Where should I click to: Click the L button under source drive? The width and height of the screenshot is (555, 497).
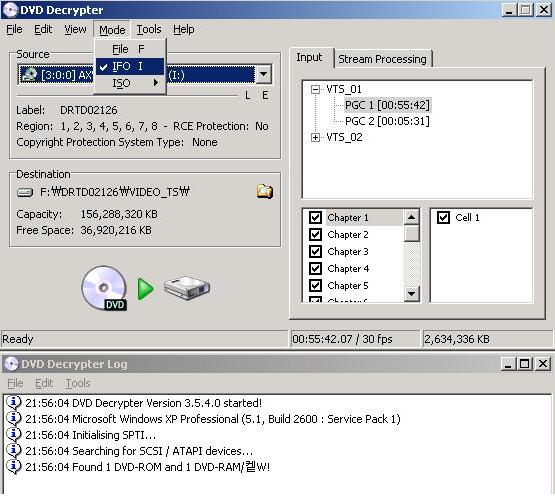click(247, 95)
